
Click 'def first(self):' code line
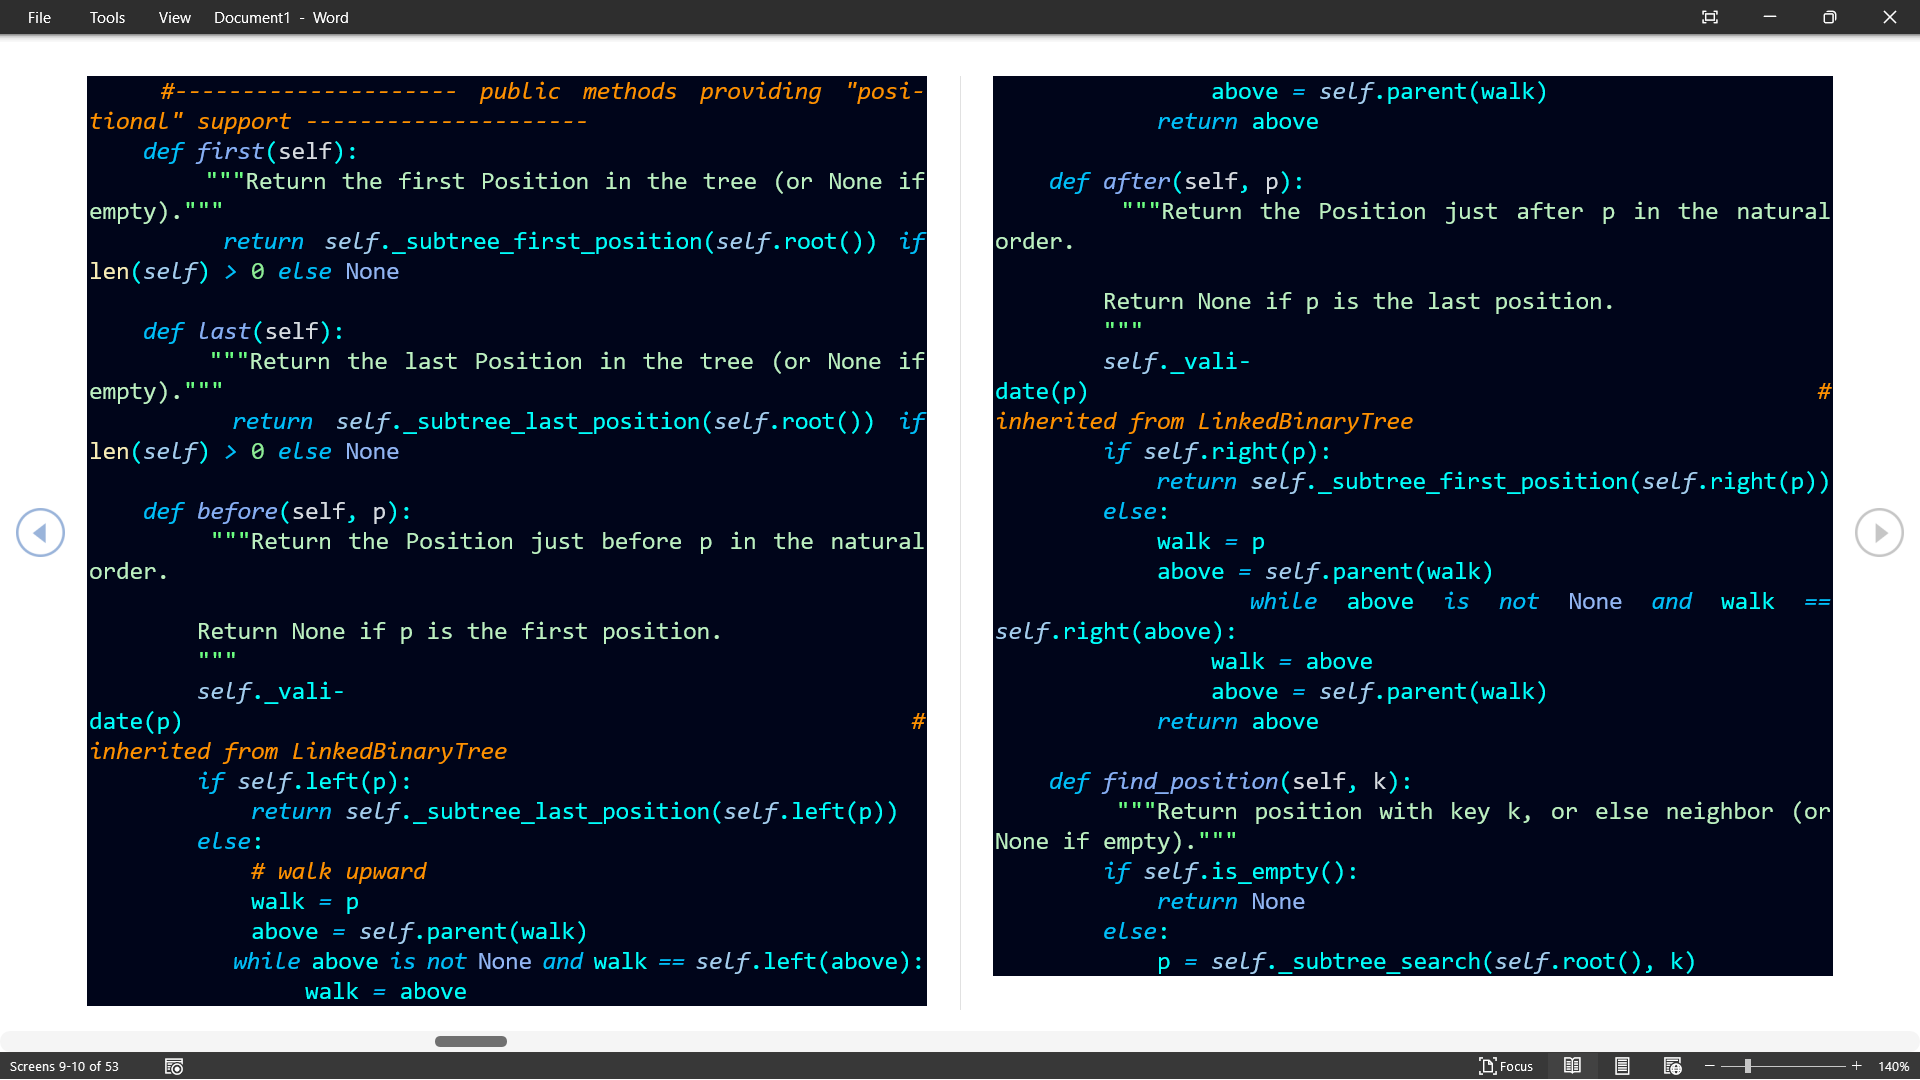250,152
